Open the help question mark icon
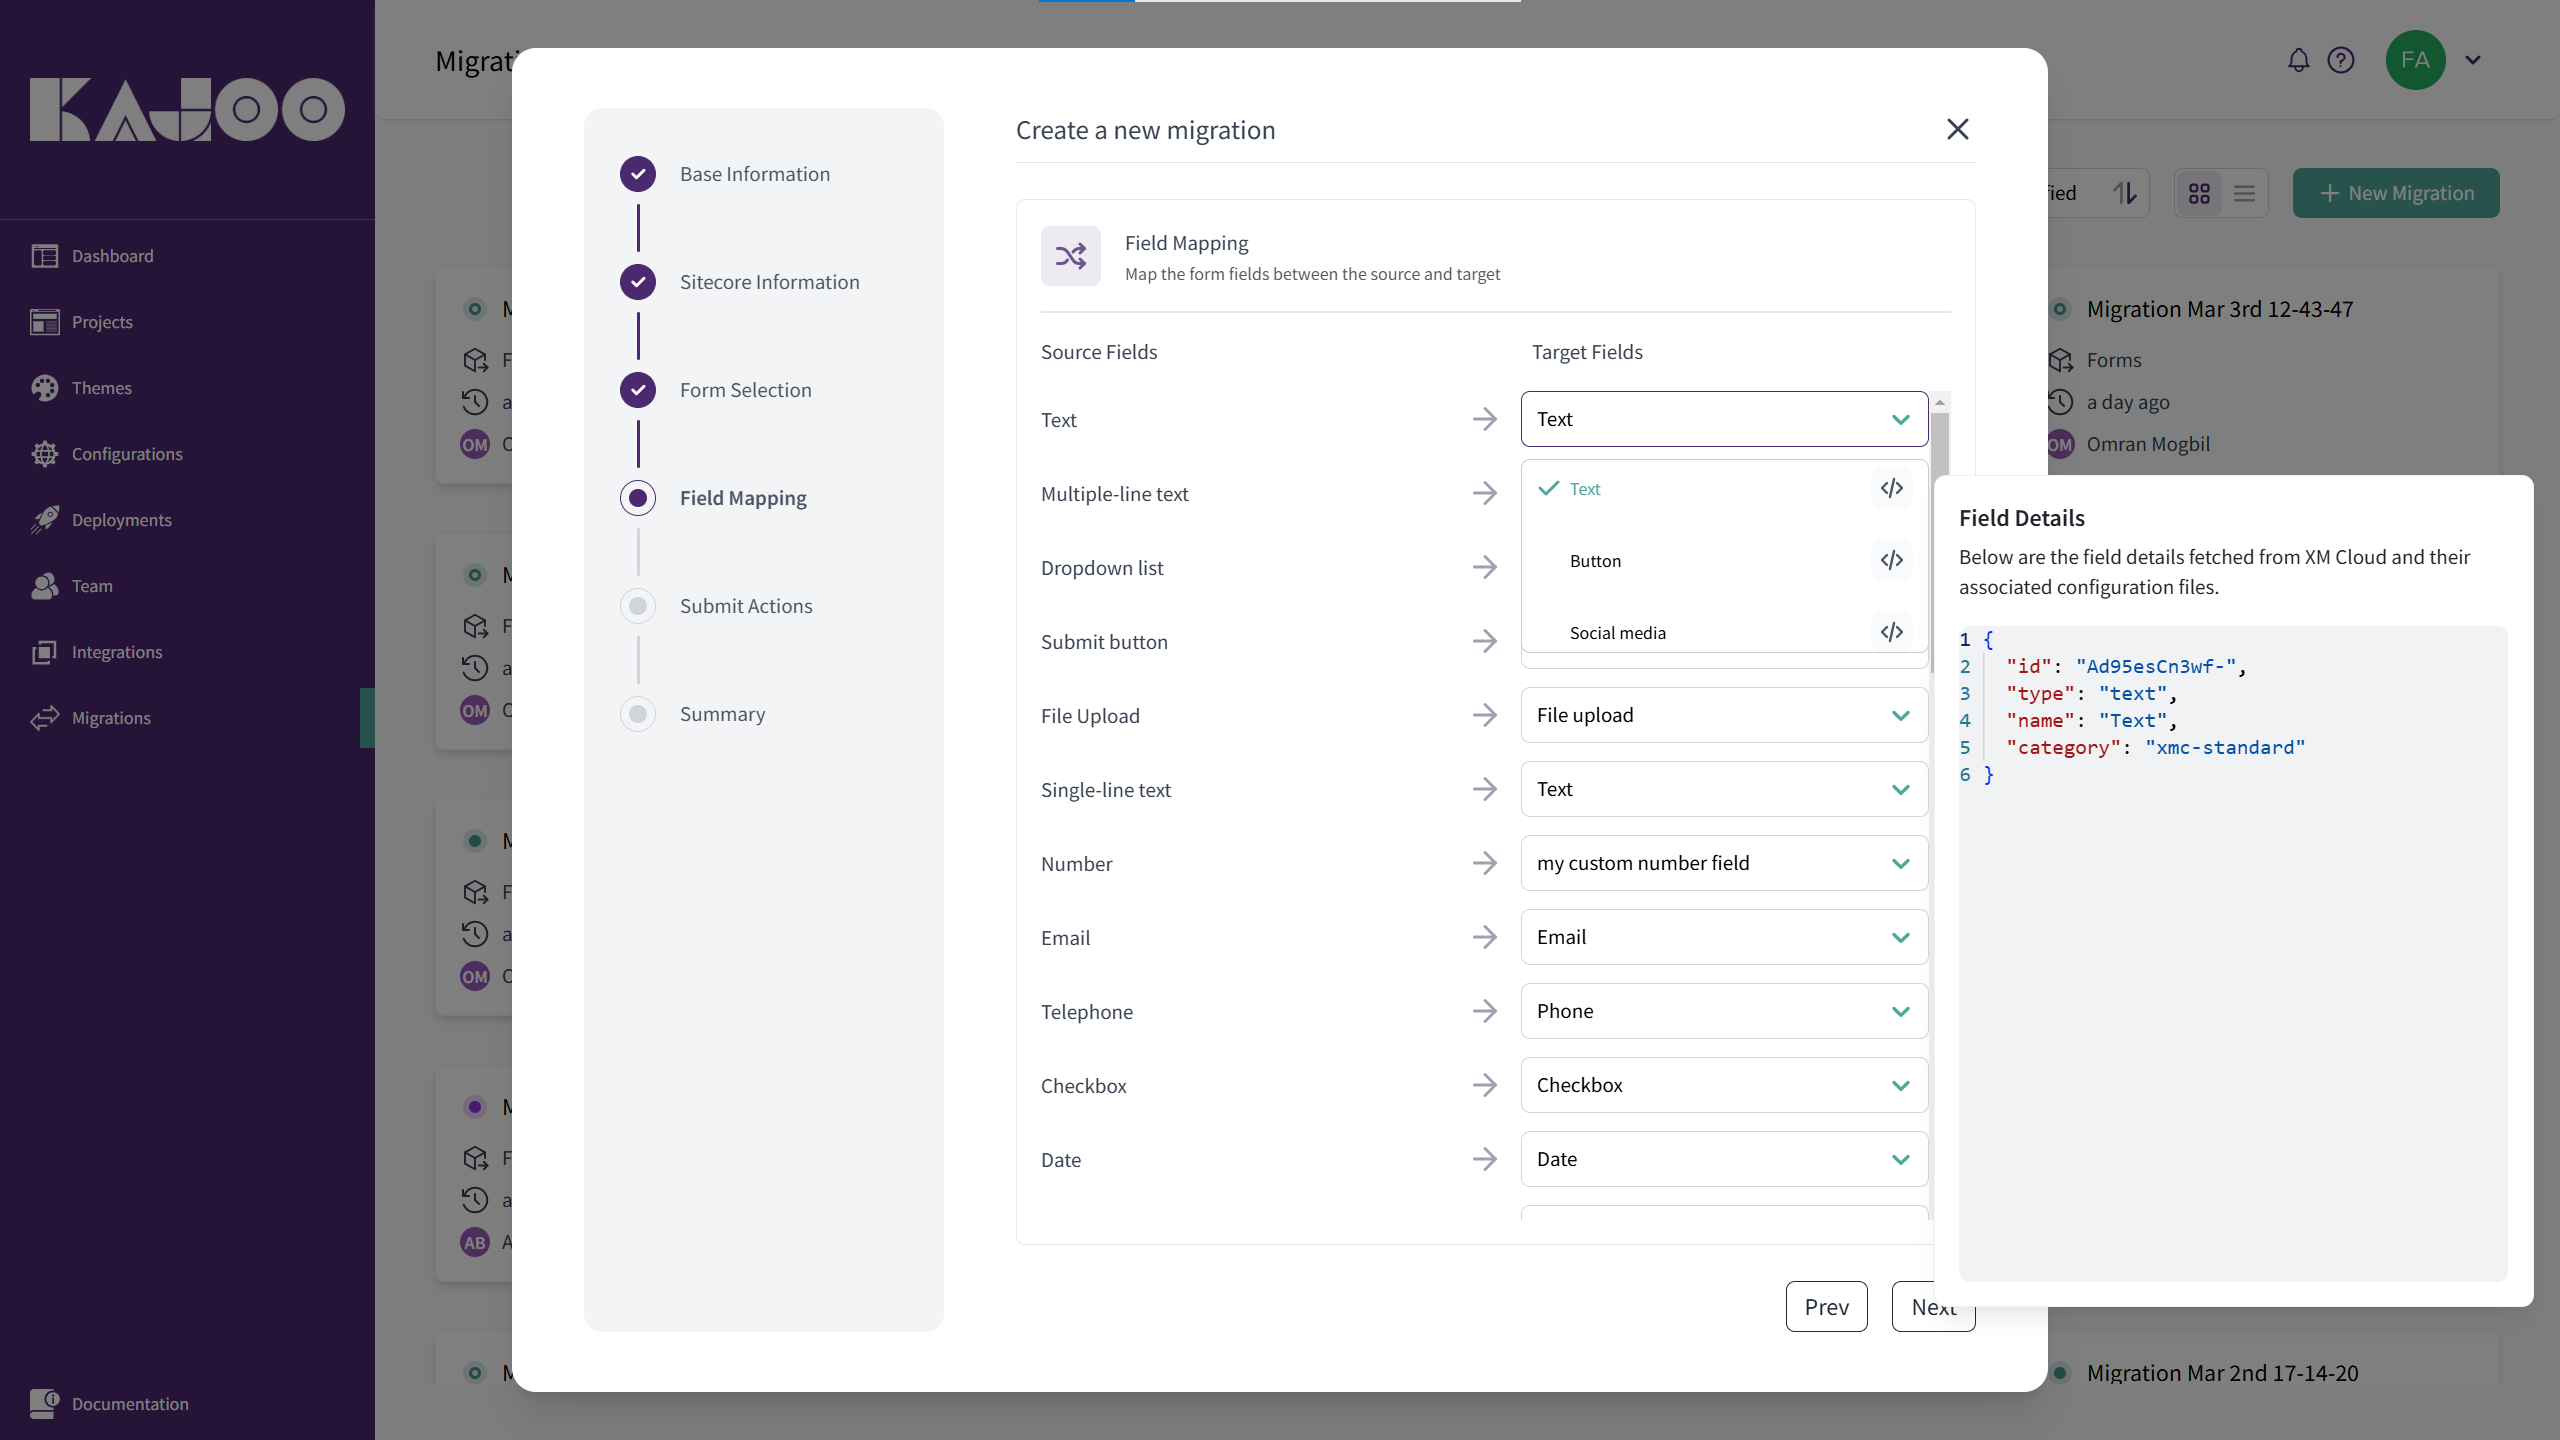The width and height of the screenshot is (2560, 1440). coord(2341,61)
